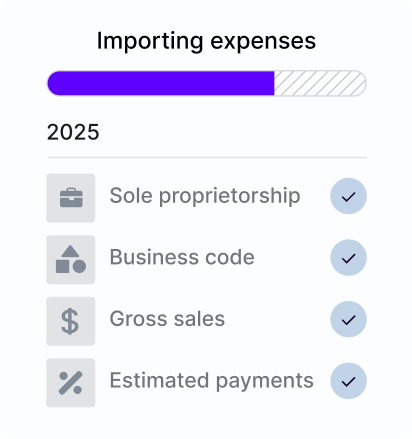
Task: Click the divider line below 2025
Action: (x=207, y=157)
